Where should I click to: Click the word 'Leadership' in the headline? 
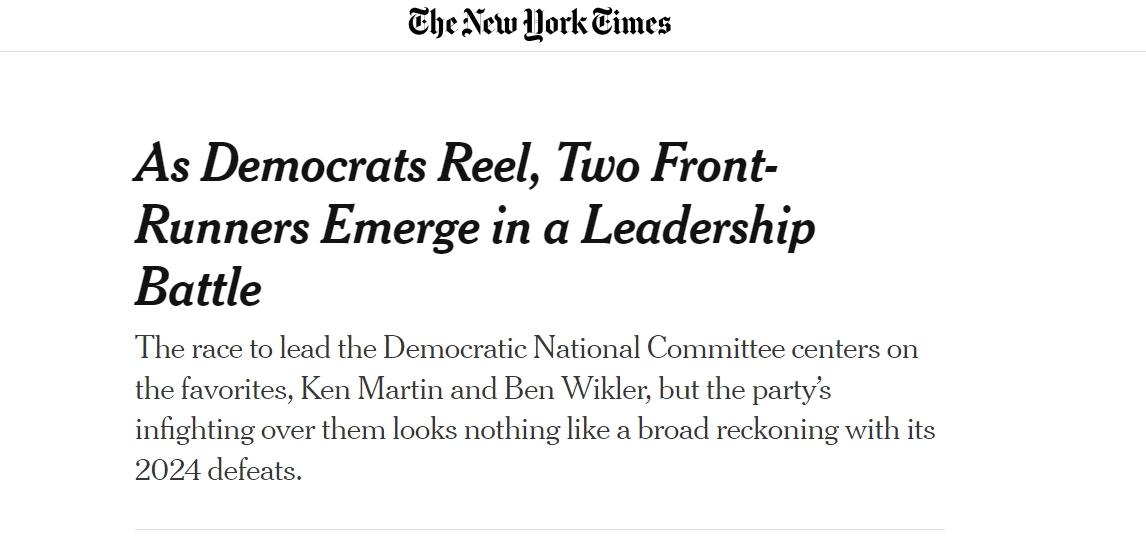point(698,229)
